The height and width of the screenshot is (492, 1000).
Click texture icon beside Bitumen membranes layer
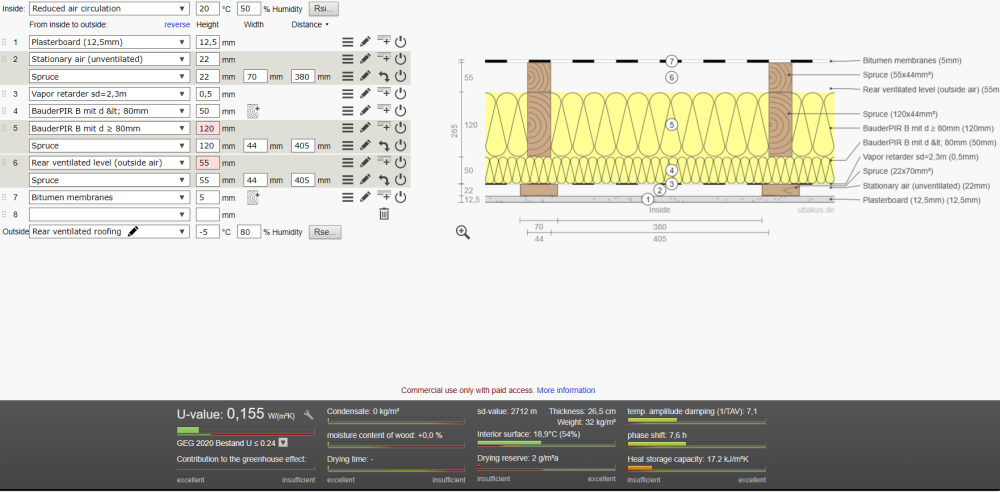point(253,197)
